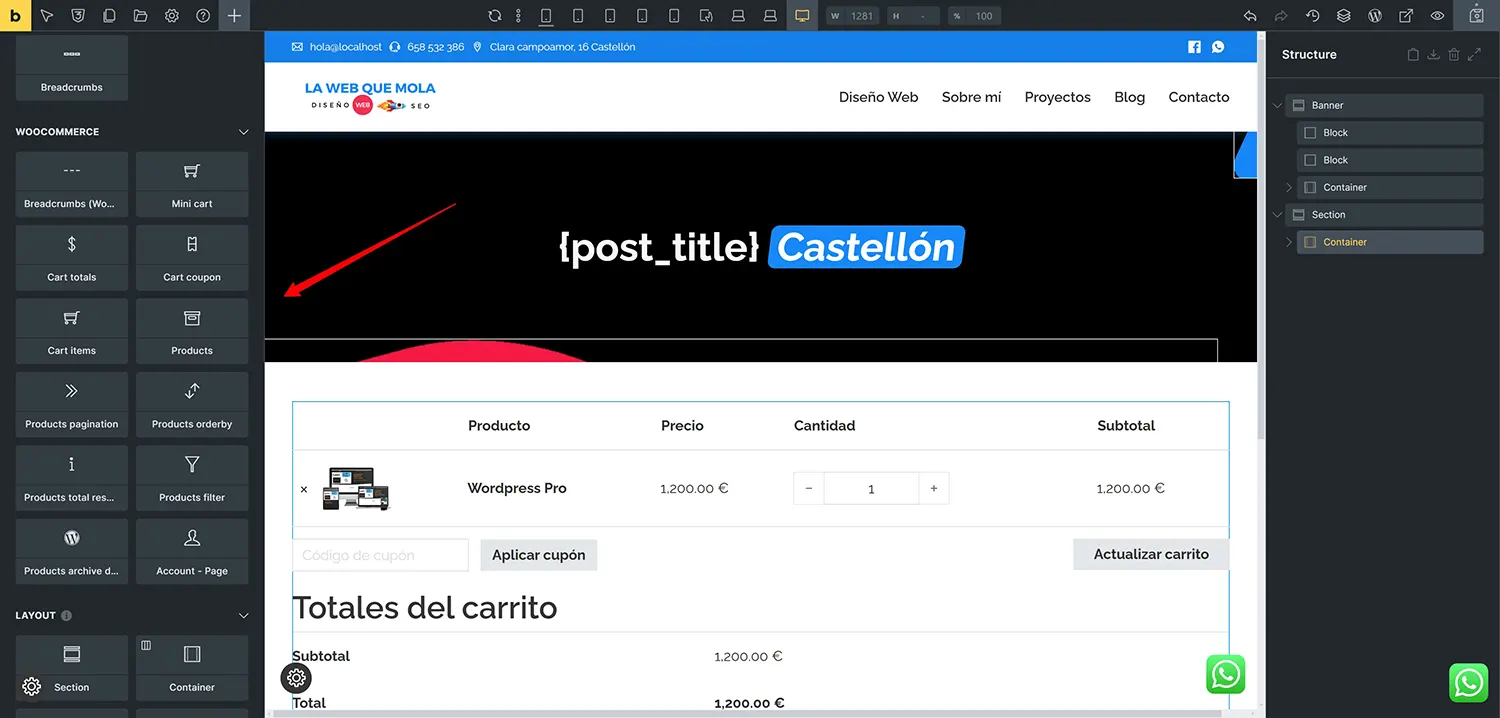Screen dimensions: 1500x718
Task: Click the Wordpress Pro product link
Action: click(x=517, y=489)
